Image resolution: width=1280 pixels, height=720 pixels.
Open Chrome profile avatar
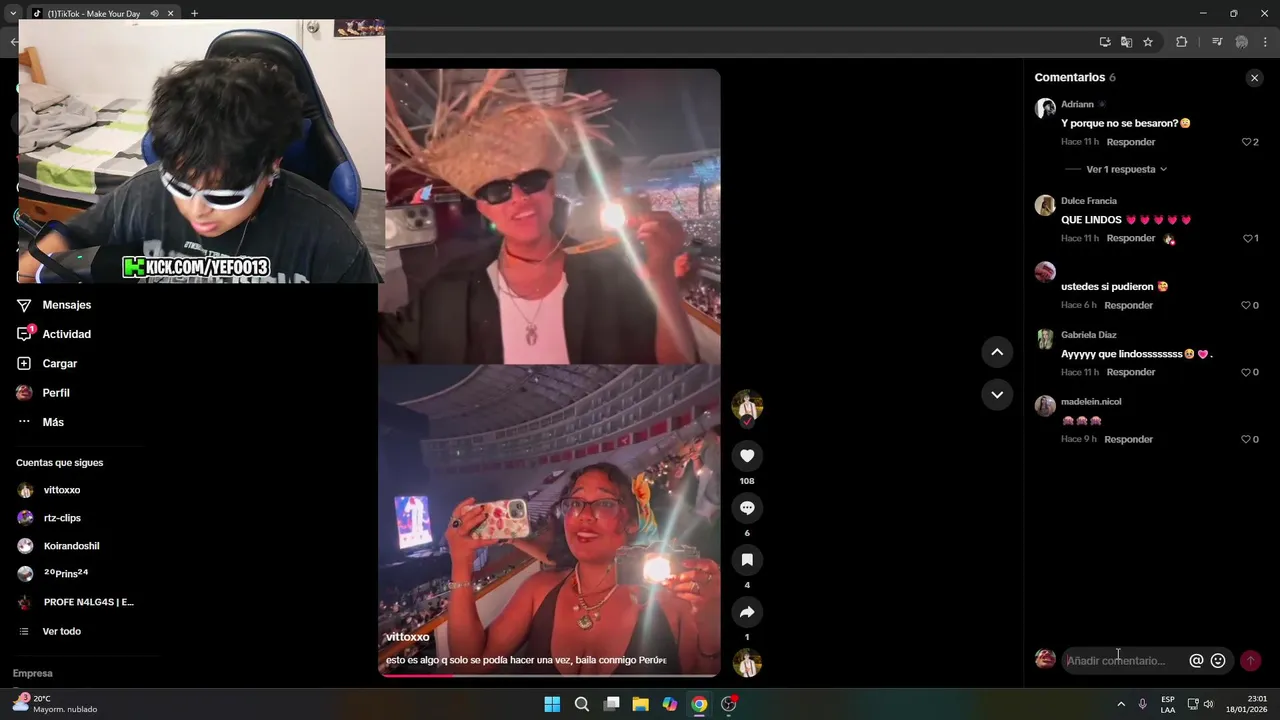tap(1242, 42)
